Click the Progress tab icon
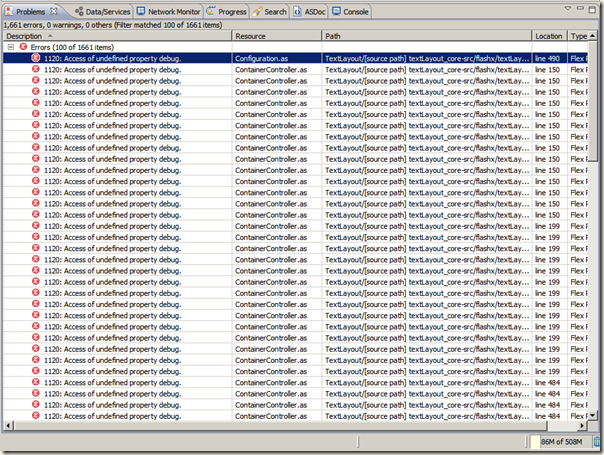The width and height of the screenshot is (604, 455). point(211,12)
